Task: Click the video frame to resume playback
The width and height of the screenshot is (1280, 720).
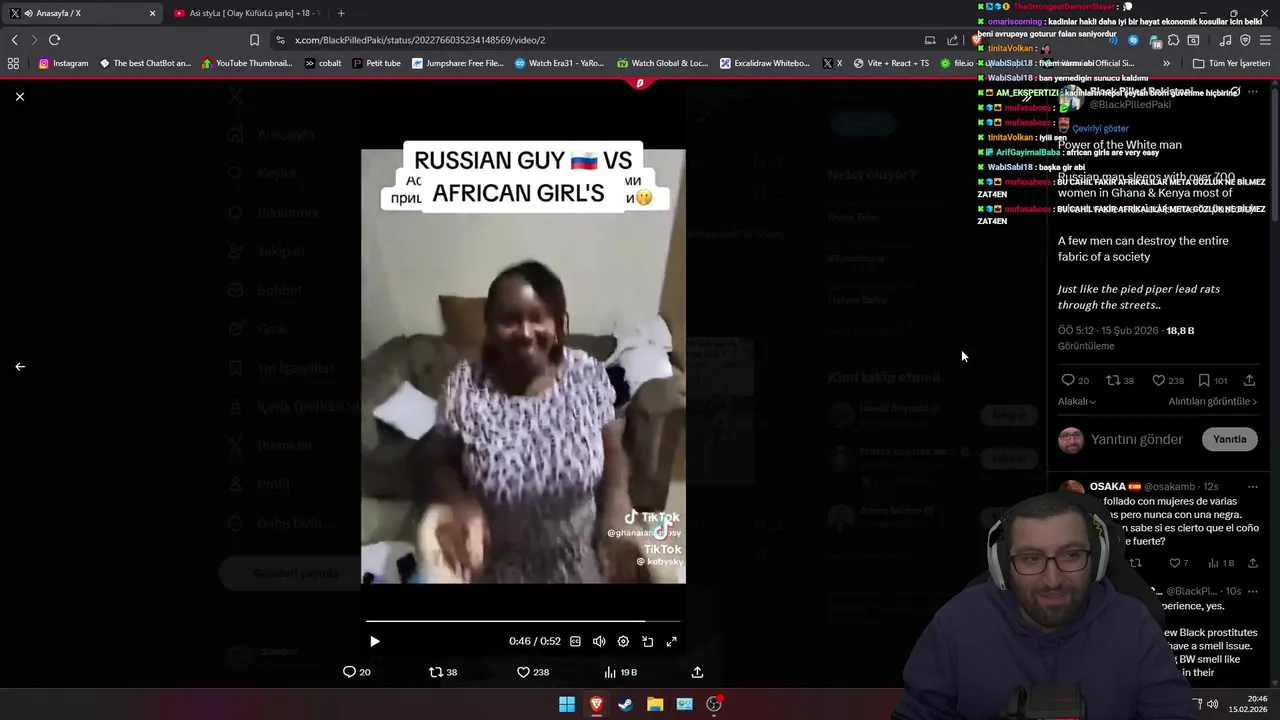Action: [x=523, y=366]
